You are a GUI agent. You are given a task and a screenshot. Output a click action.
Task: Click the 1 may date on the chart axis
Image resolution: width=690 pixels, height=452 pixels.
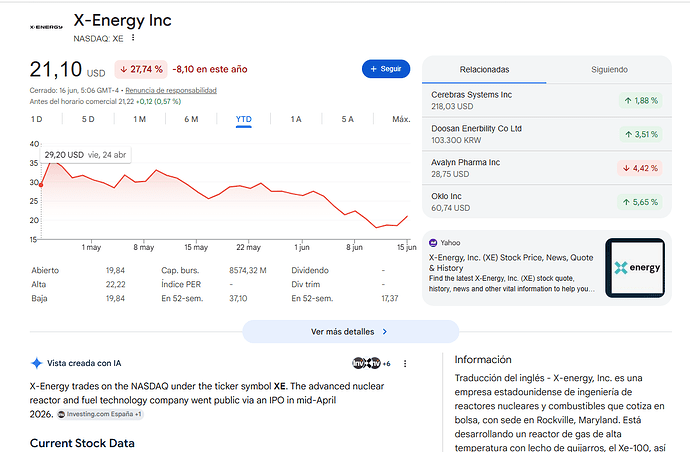(91, 247)
